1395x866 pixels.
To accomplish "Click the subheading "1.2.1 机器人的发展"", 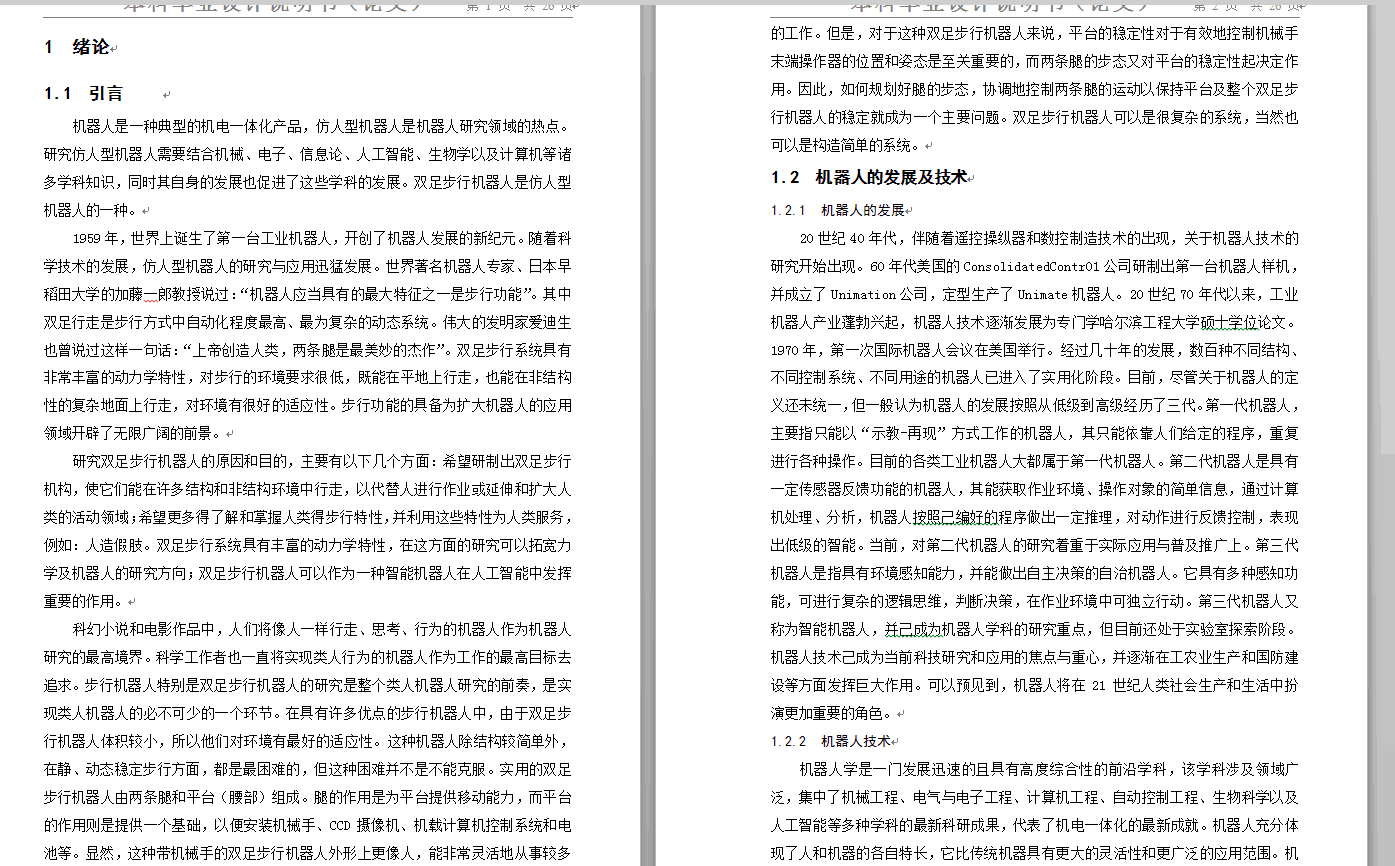I will (838, 211).
